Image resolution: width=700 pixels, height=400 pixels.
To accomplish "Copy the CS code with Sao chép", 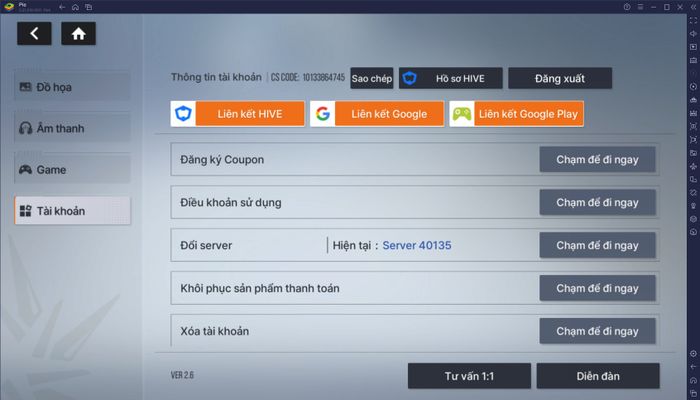I will pos(371,79).
